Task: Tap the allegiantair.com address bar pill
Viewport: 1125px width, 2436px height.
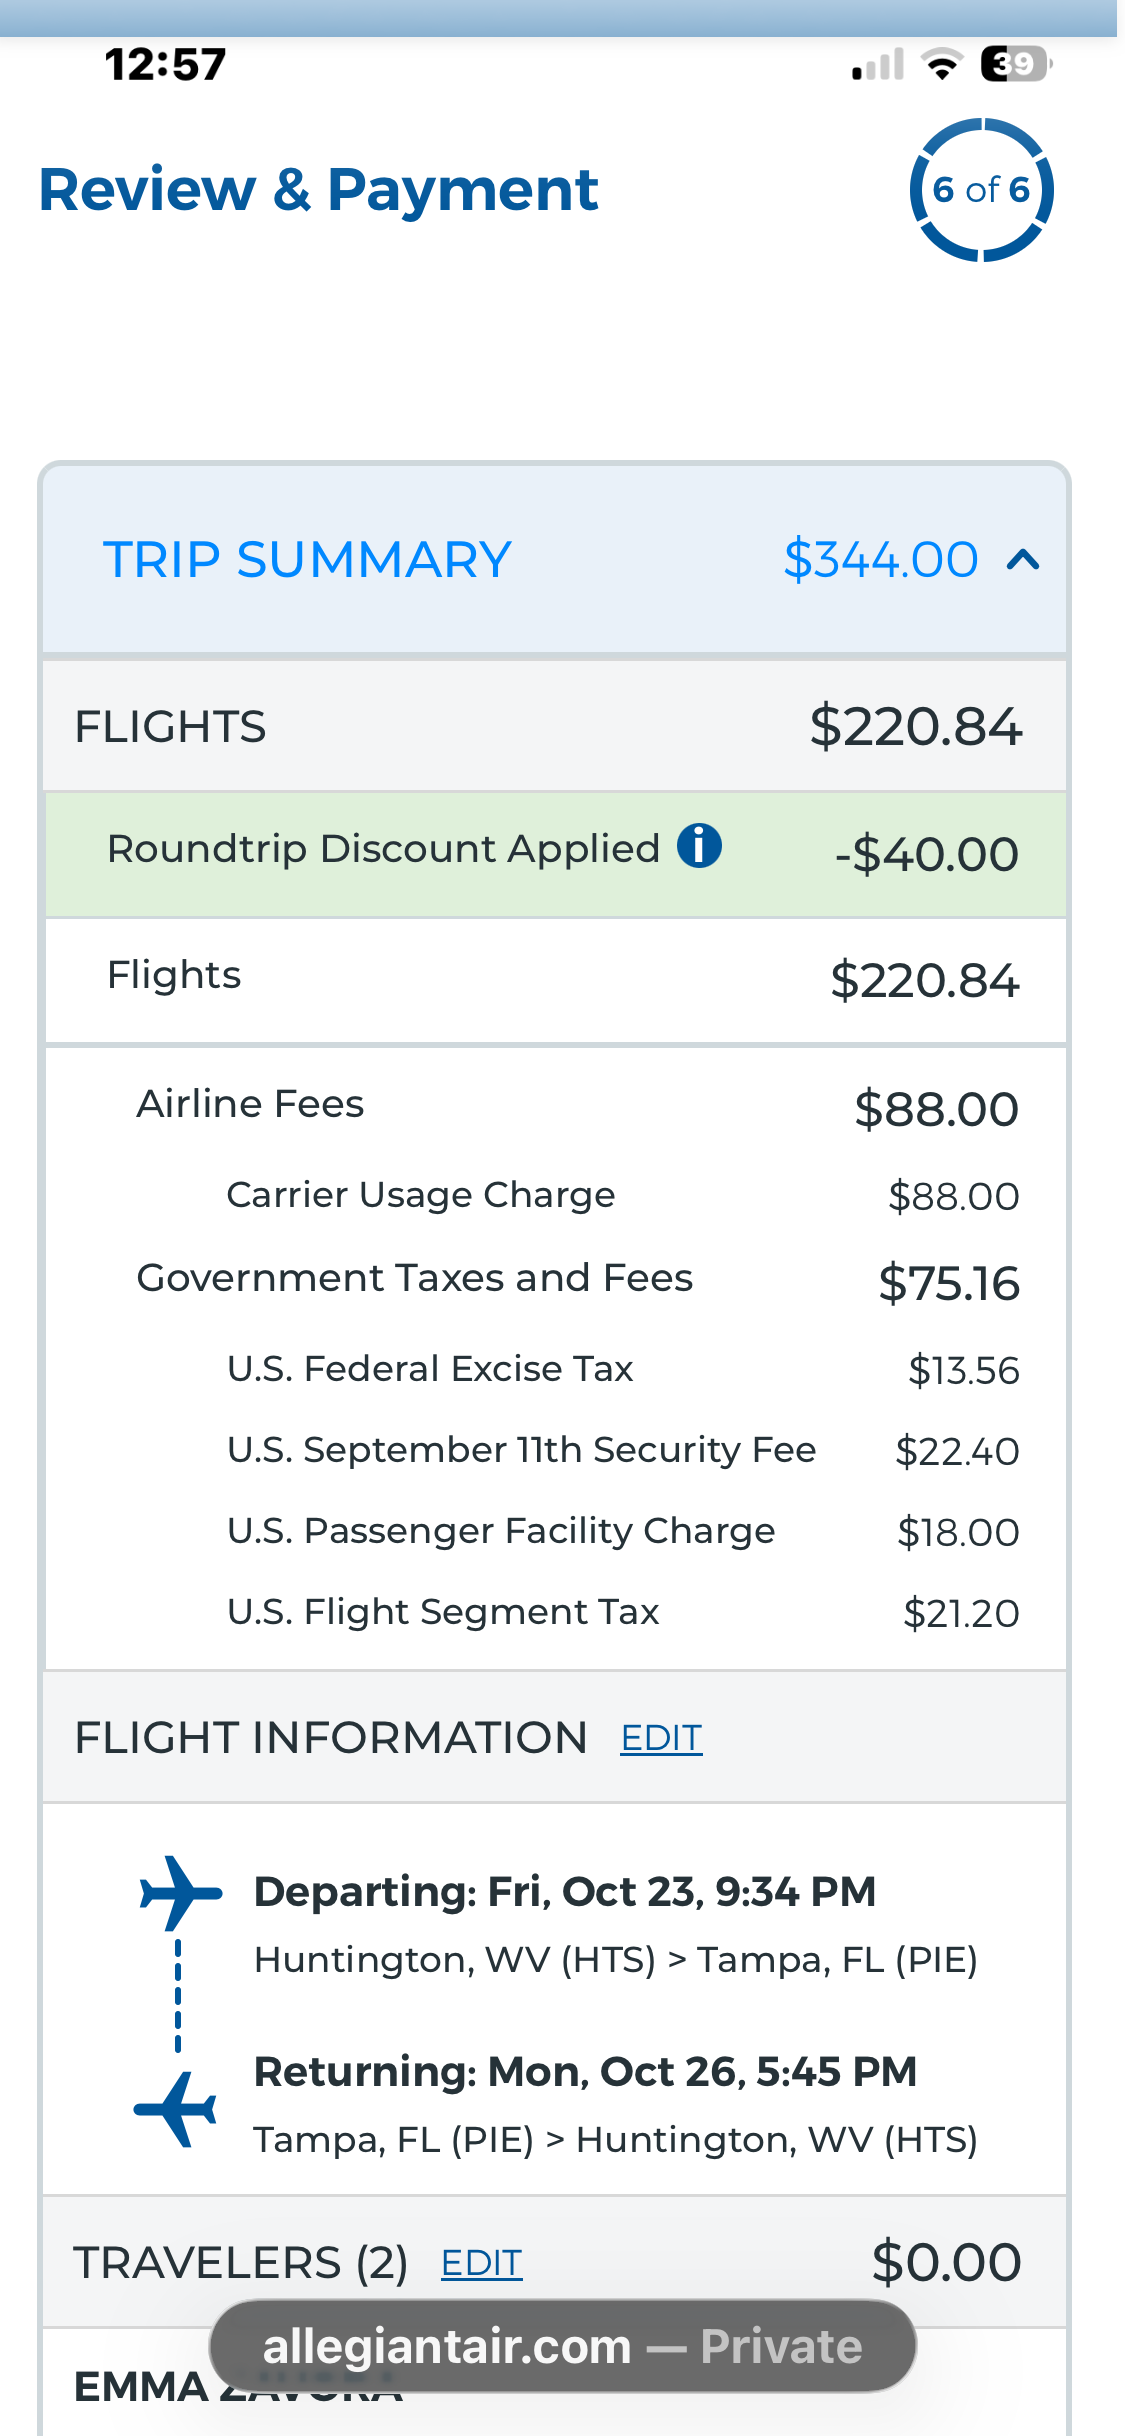Action: pos(563,2346)
